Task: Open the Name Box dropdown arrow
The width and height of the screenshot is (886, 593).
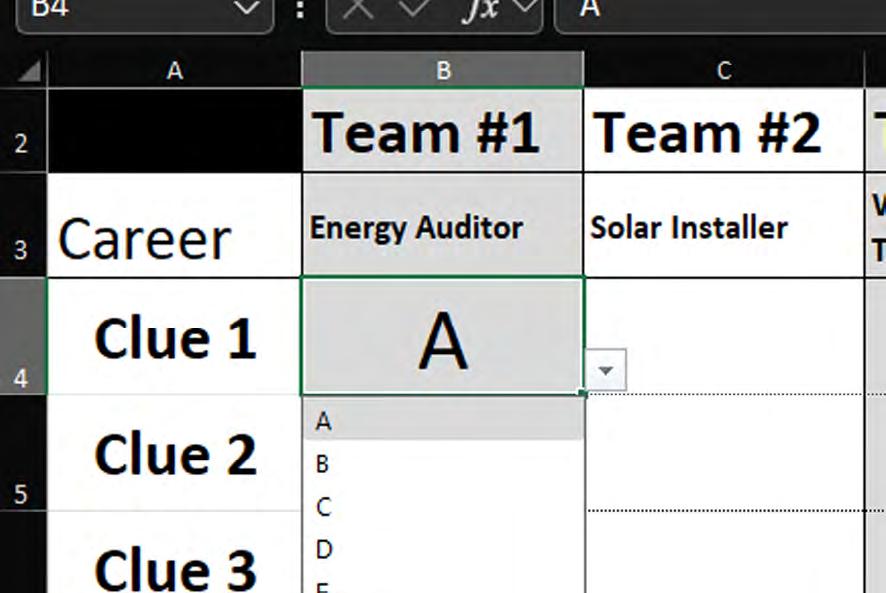Action: click(245, 9)
